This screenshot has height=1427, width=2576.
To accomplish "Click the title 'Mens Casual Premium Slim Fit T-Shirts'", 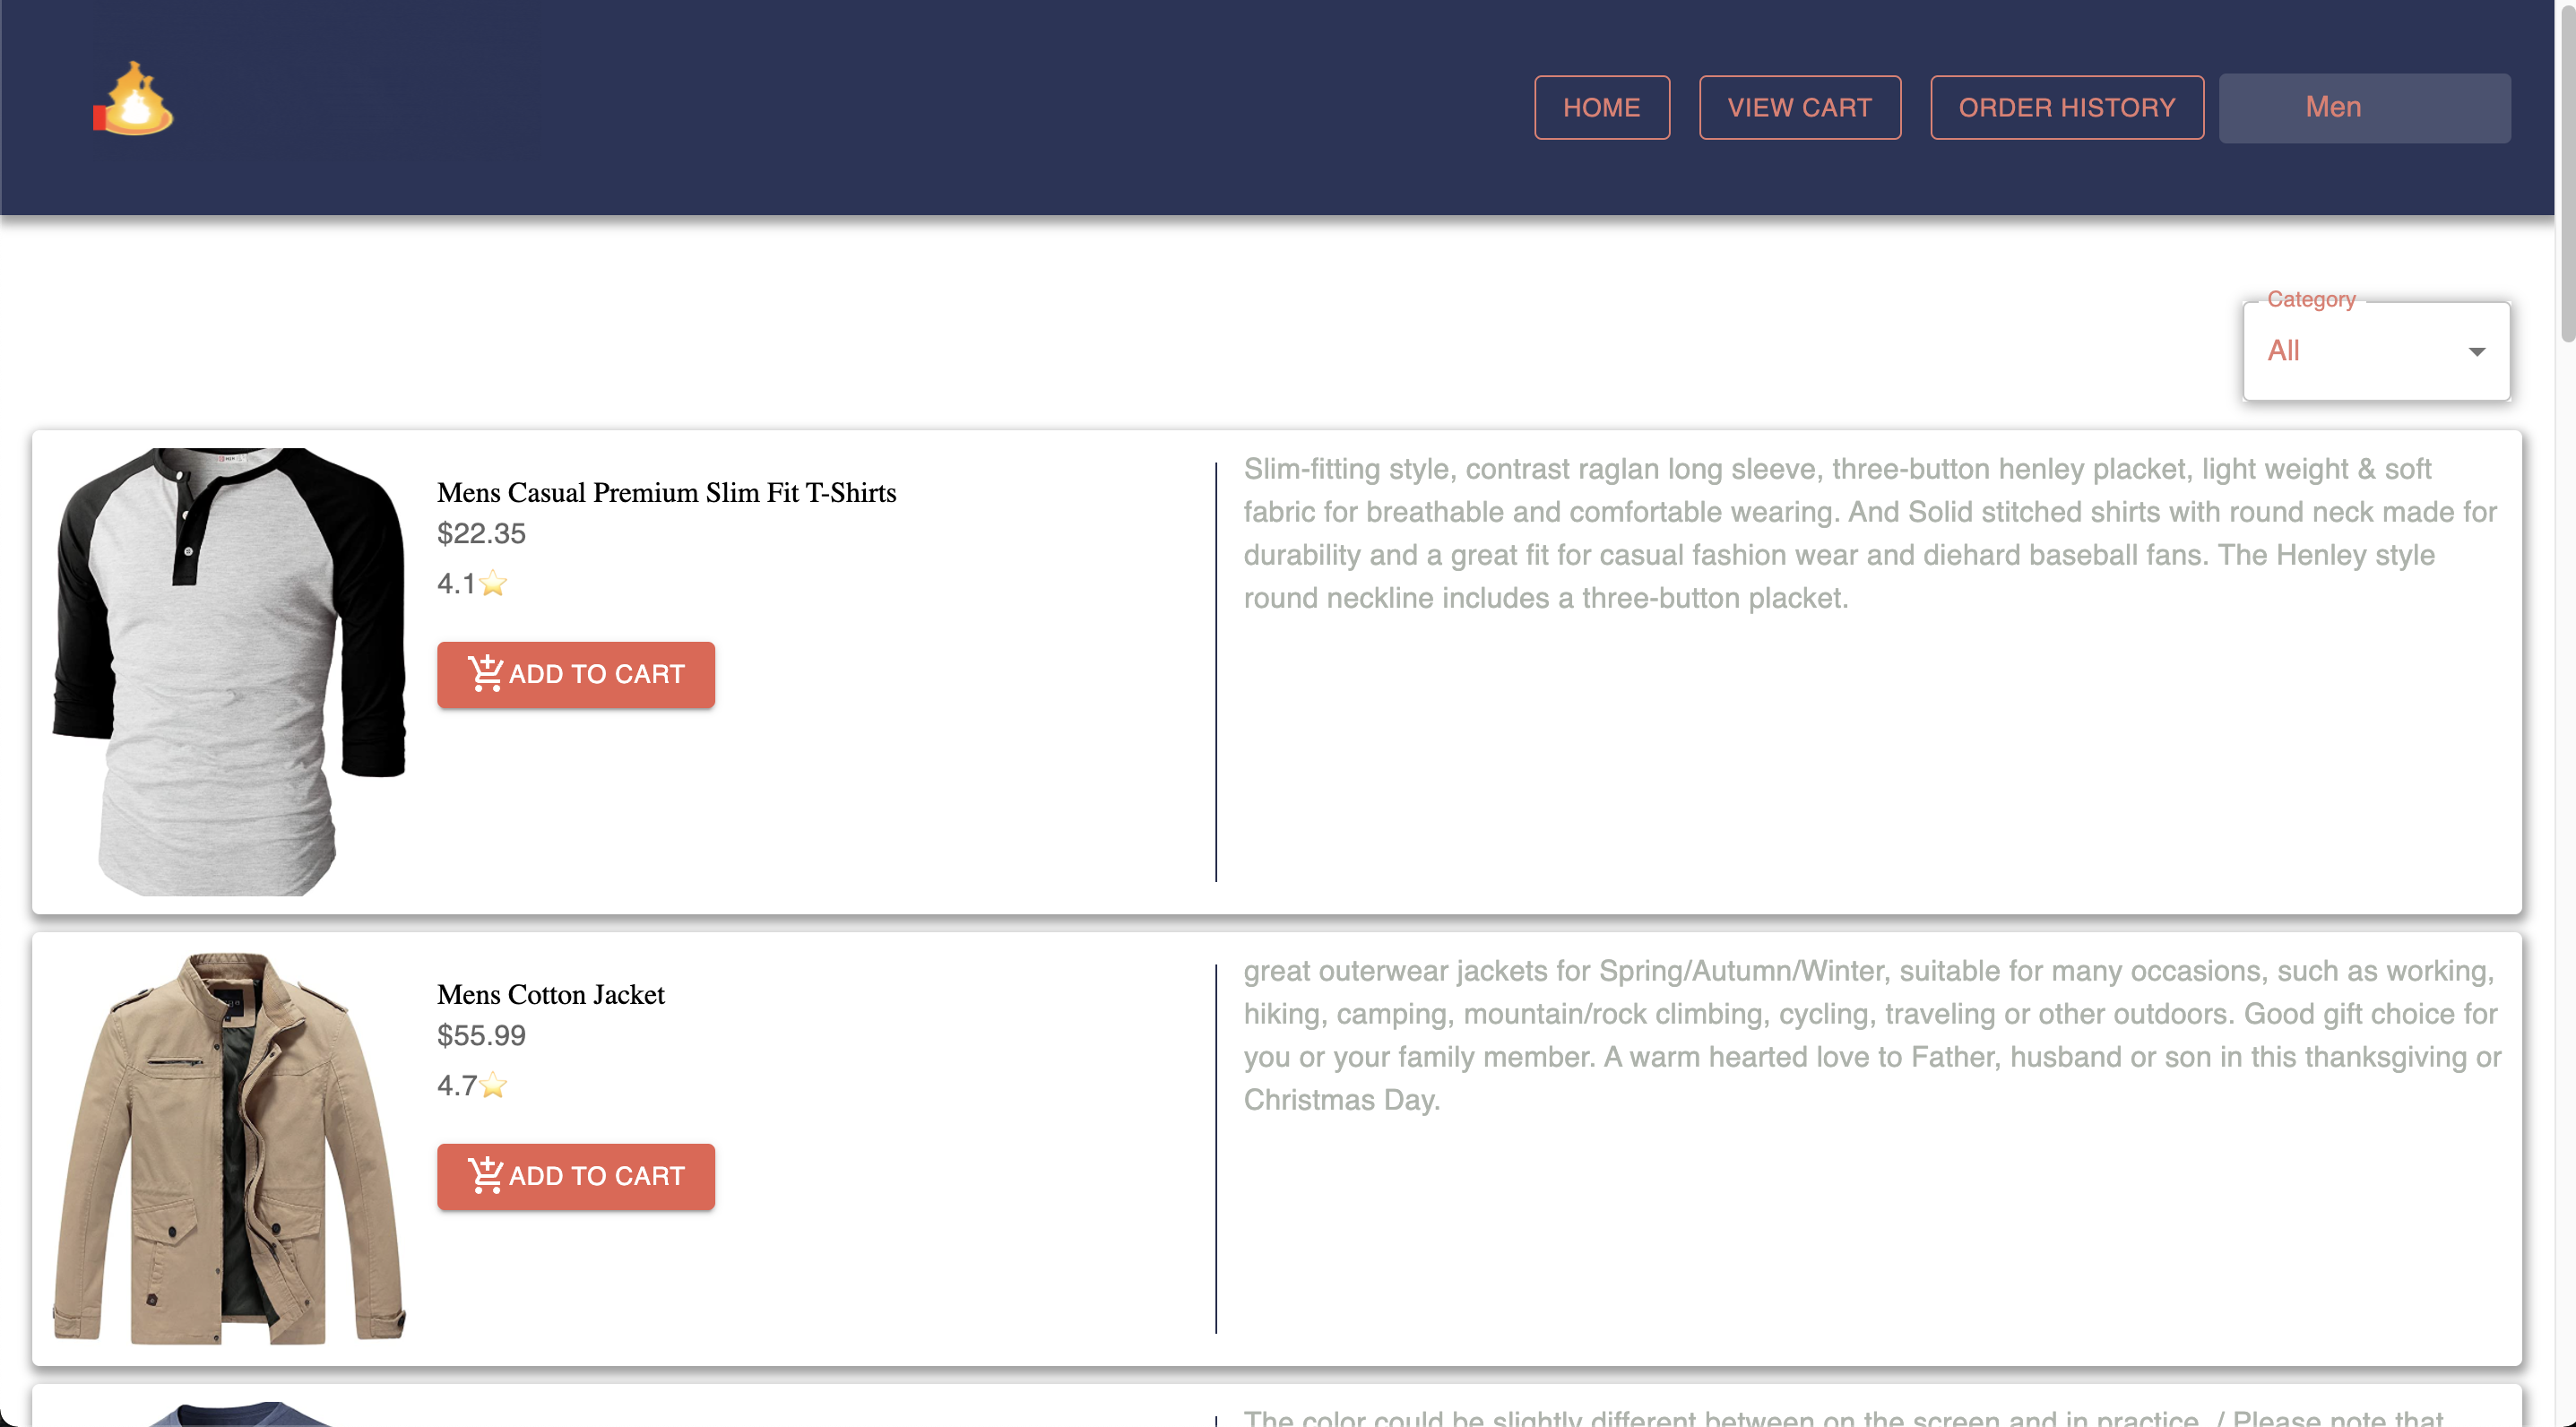I will tap(666, 493).
